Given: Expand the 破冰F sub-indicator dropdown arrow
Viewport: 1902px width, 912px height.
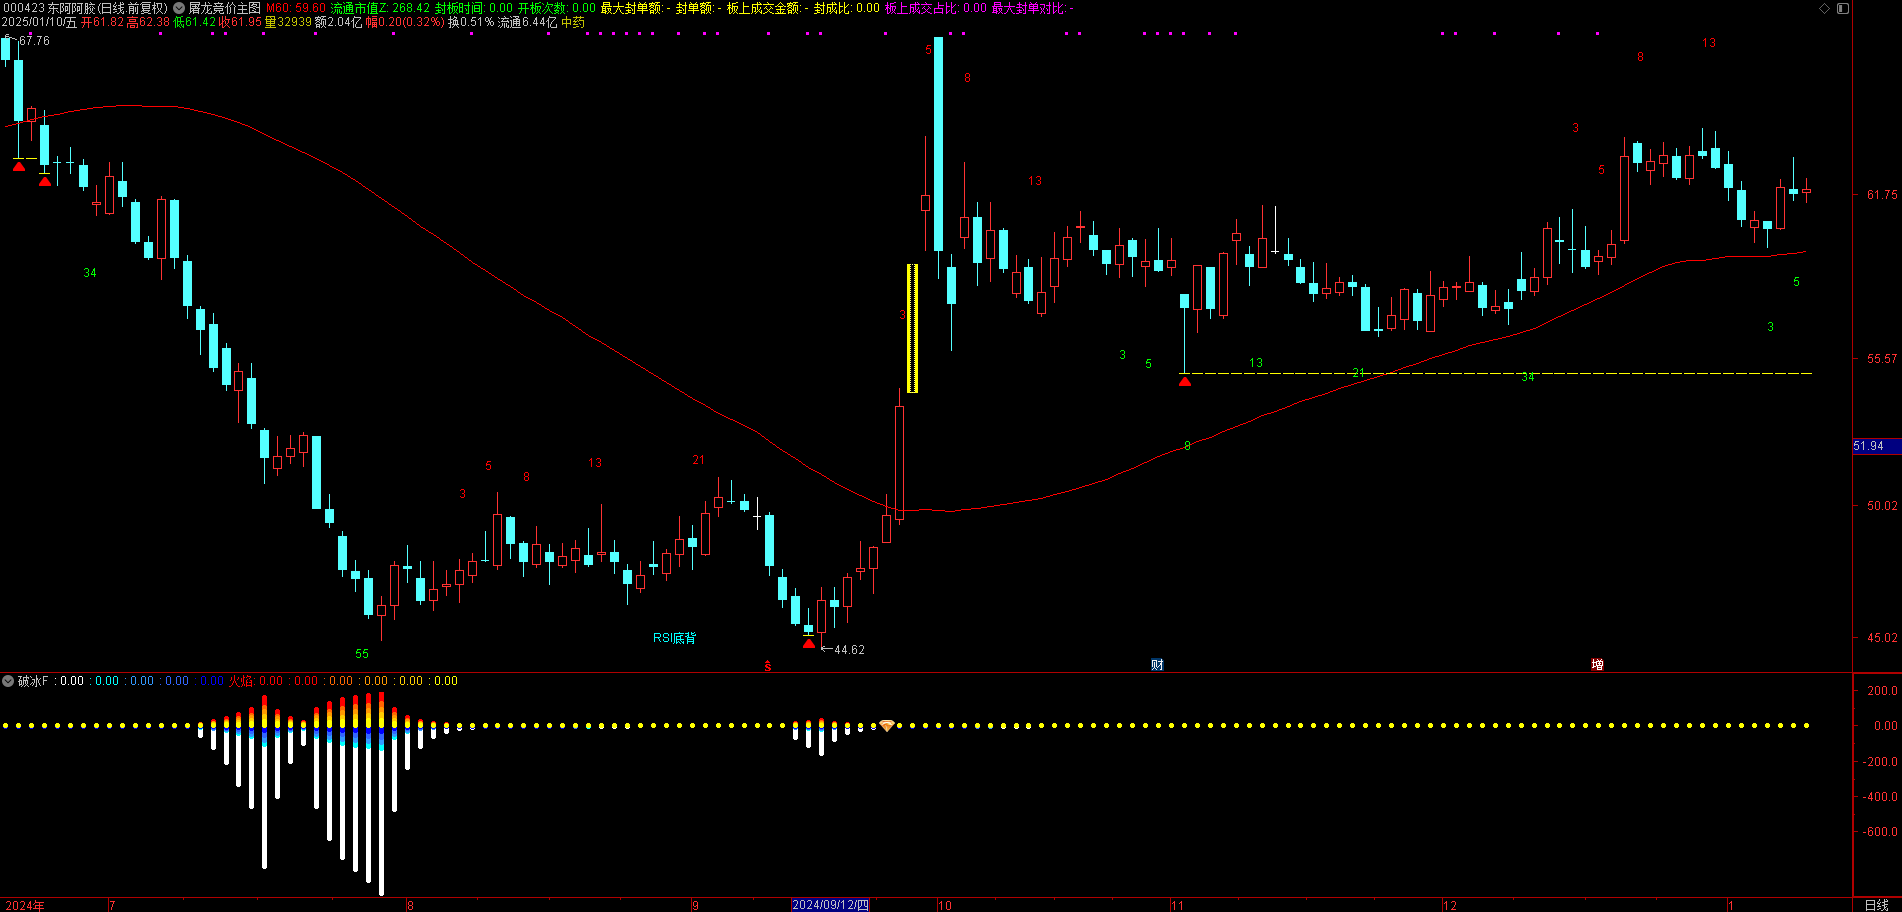Looking at the screenshot, I should point(8,681).
